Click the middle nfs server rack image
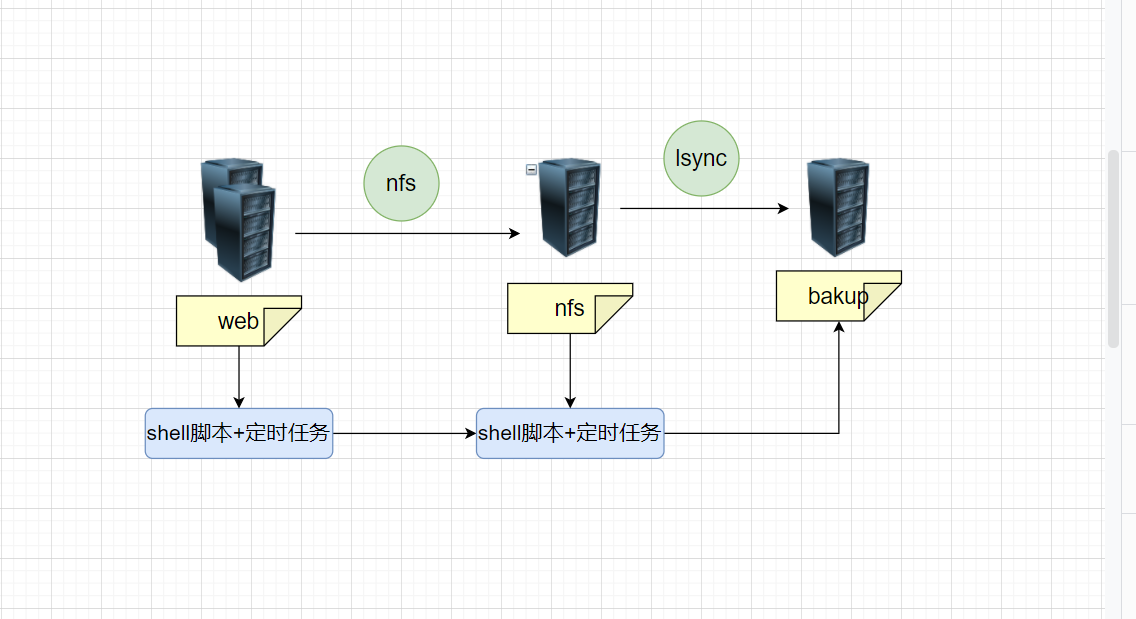 (x=571, y=207)
